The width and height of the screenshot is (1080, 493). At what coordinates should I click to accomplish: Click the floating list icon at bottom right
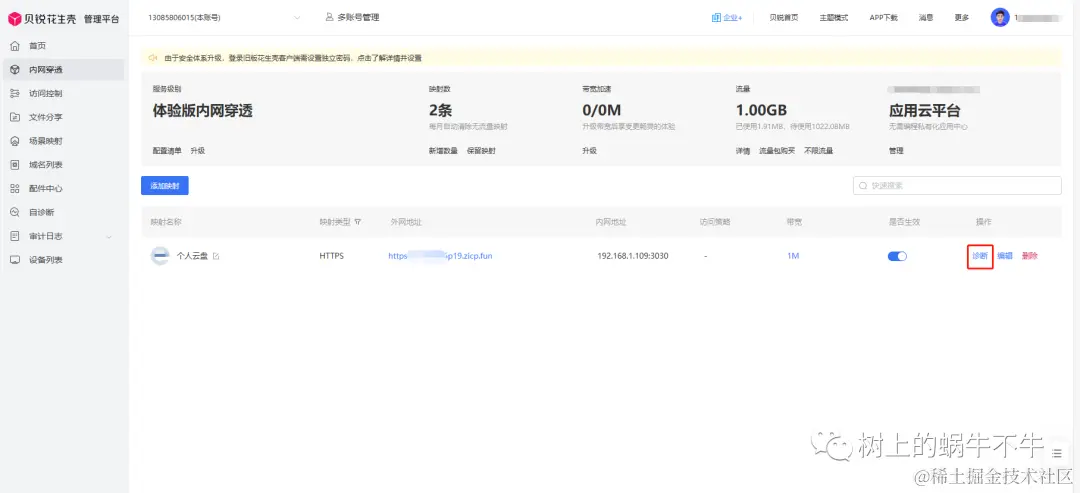pos(1057,452)
